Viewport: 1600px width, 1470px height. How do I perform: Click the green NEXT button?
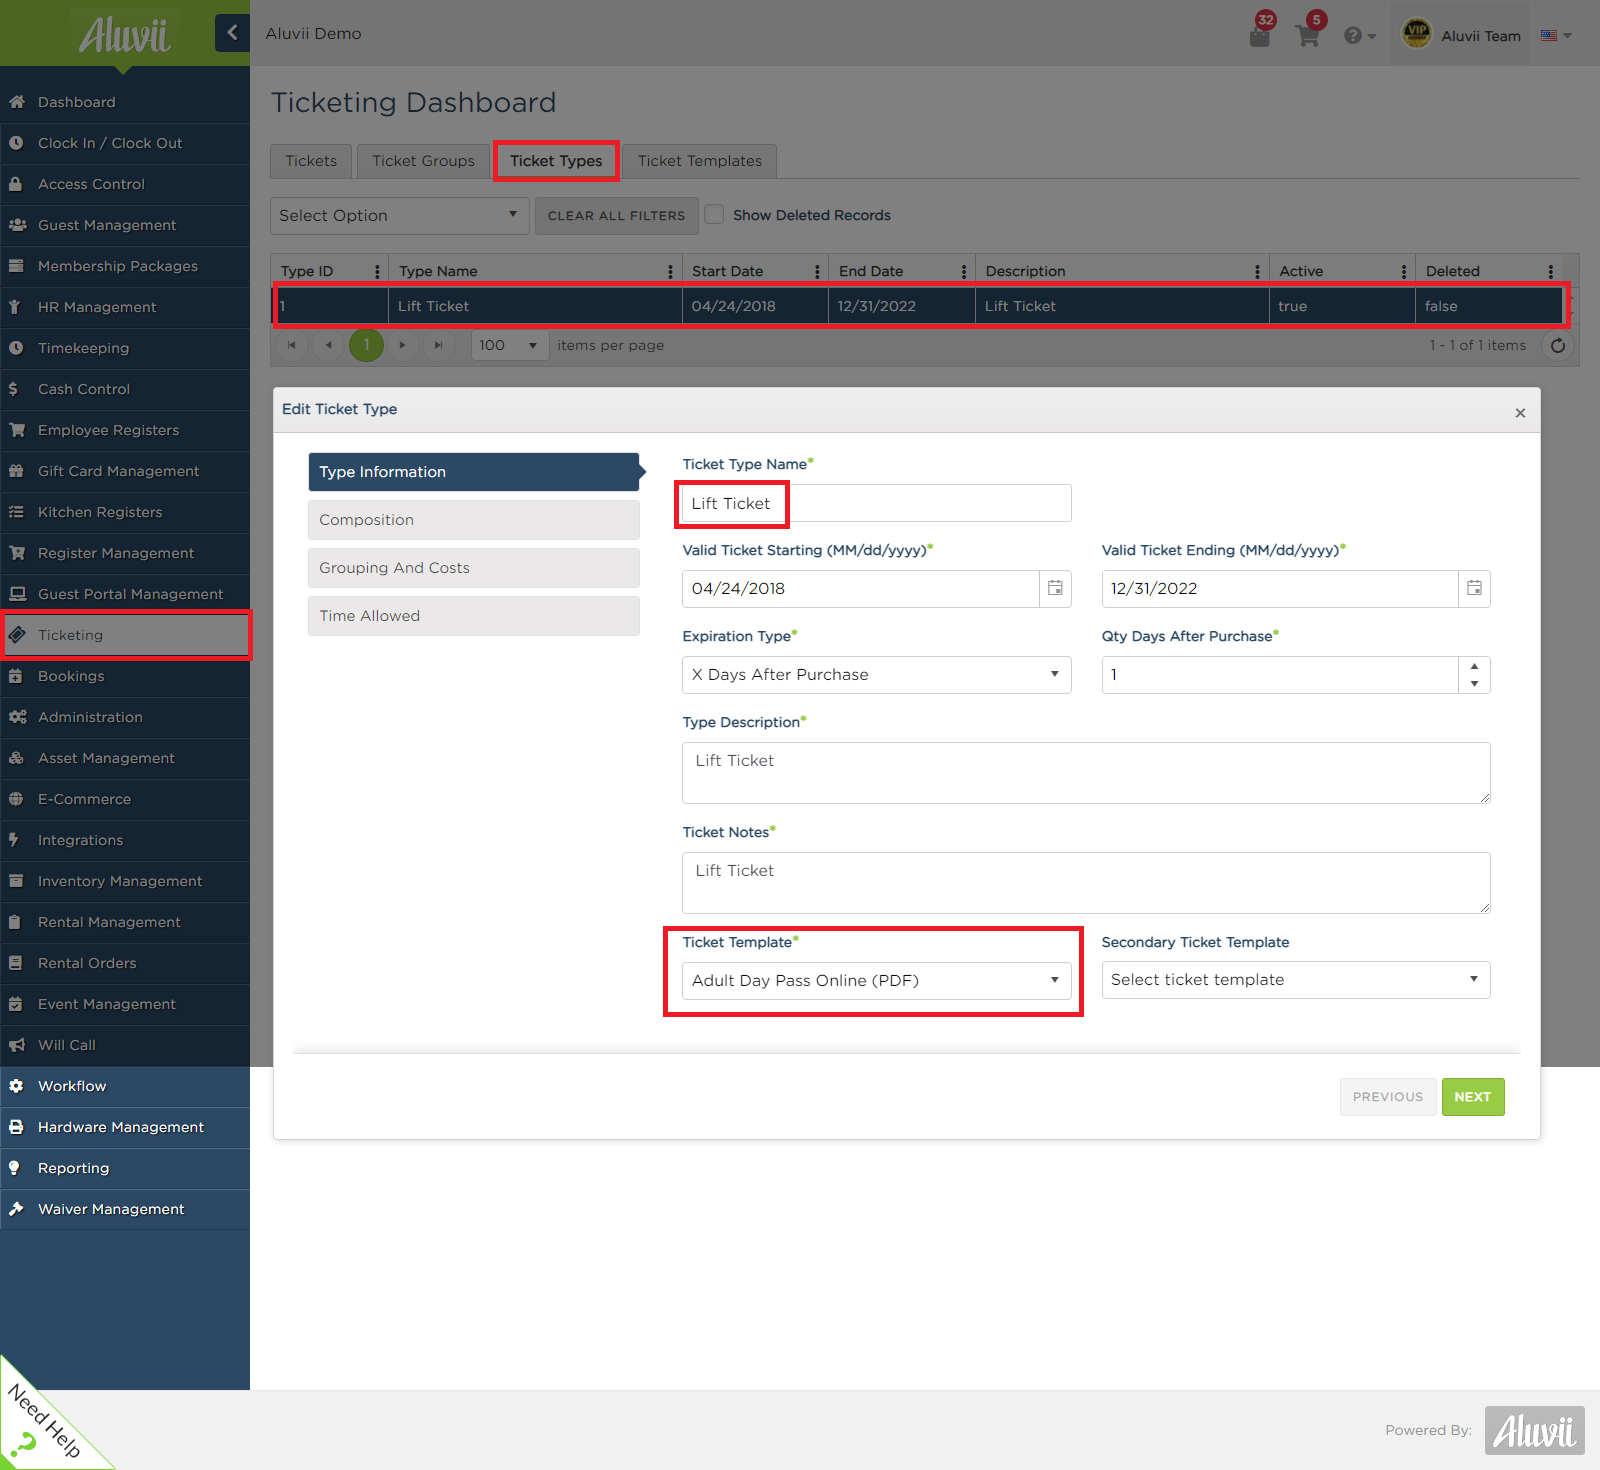point(1473,1097)
